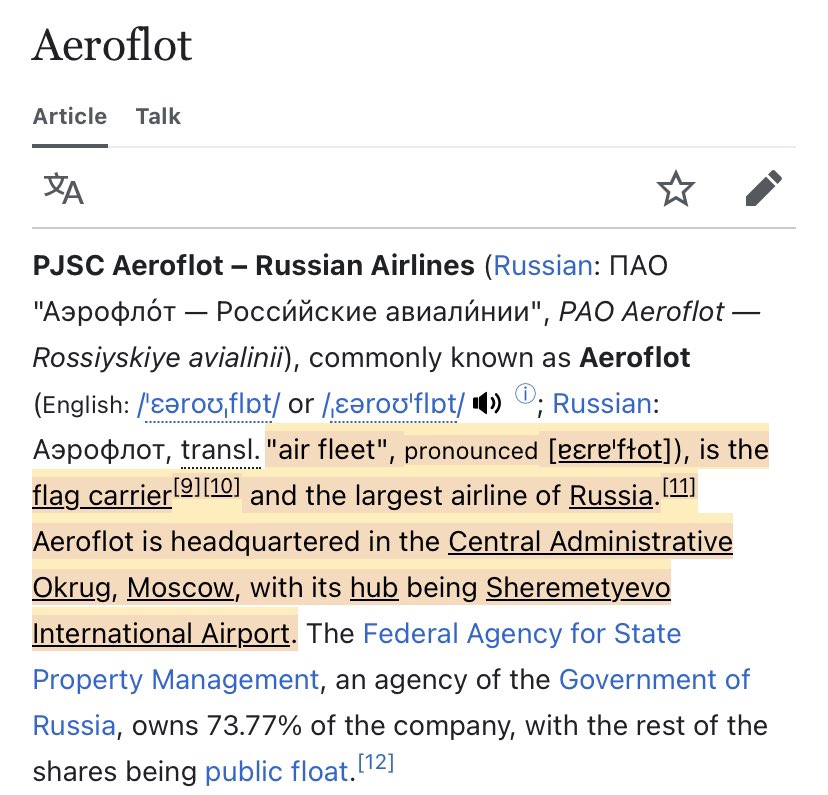
Task: Open the Moscow link
Action: pyautogui.click(x=180, y=588)
